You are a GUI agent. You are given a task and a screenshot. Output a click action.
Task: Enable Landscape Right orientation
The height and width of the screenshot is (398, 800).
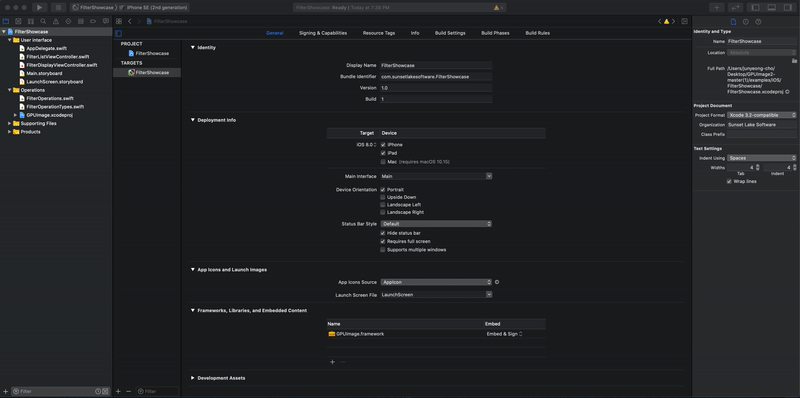click(x=383, y=212)
